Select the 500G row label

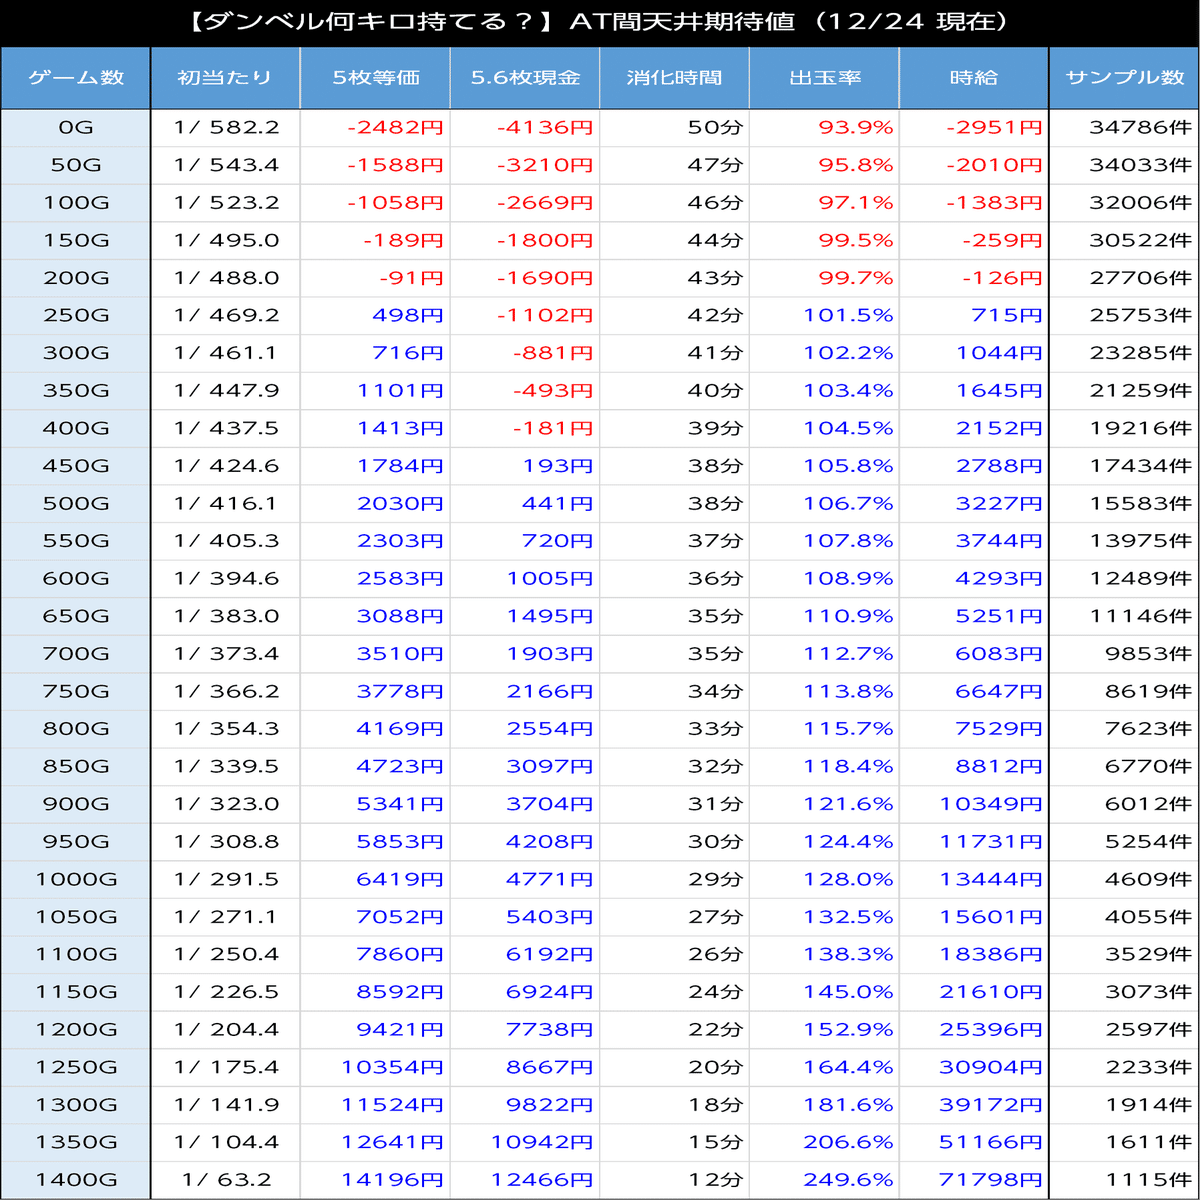click(x=76, y=504)
